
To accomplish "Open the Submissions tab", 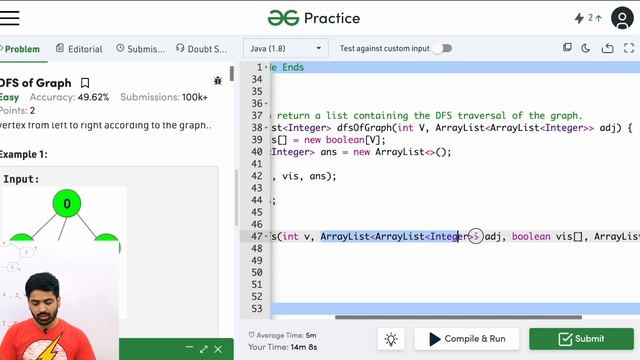I will point(141,49).
